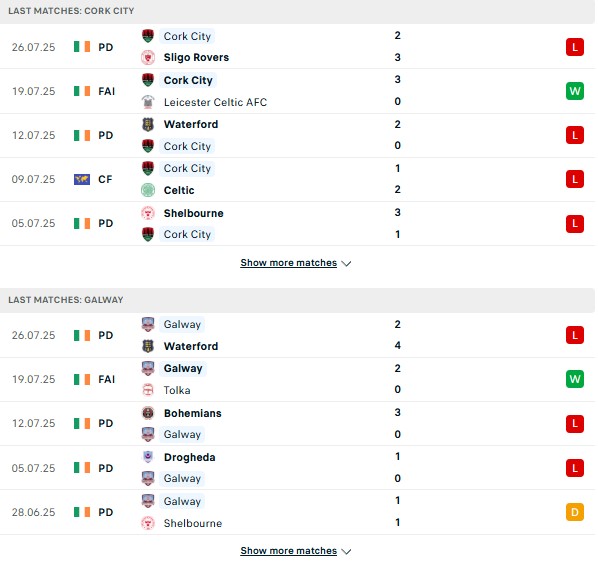This screenshot has height=565, width=598.
Task: Open the Waterford team link in 12.07.25 match
Action: (x=191, y=124)
